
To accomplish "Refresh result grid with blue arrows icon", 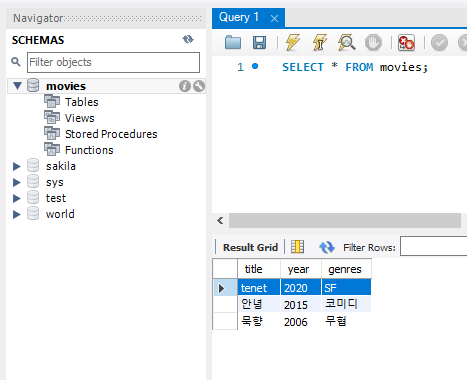I will [x=327, y=247].
